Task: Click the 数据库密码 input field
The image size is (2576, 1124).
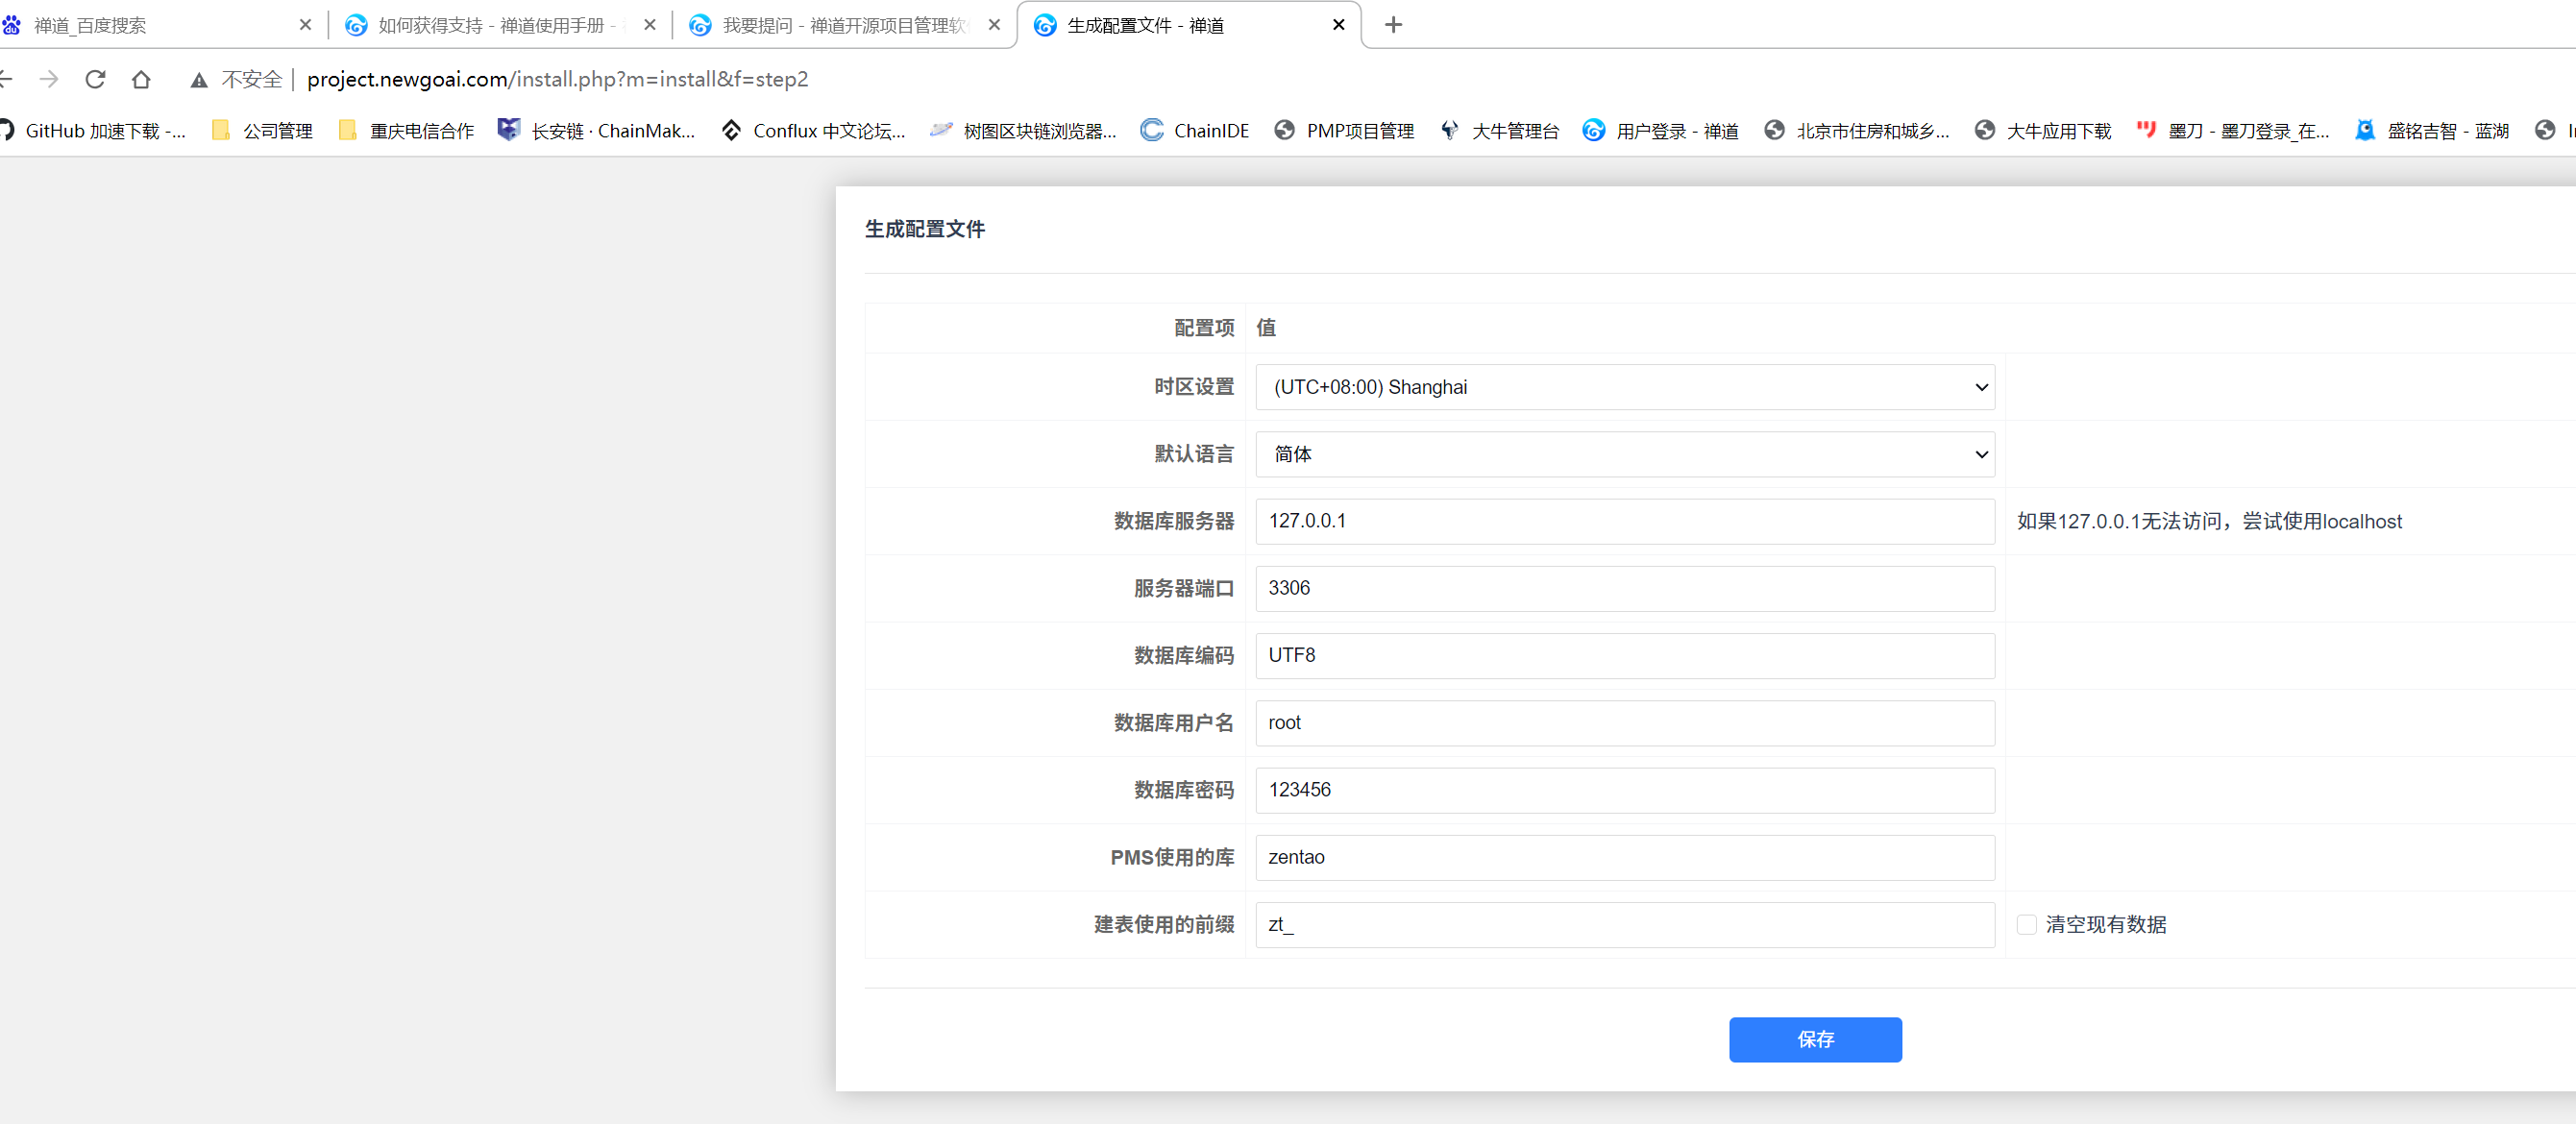Action: tap(1624, 790)
